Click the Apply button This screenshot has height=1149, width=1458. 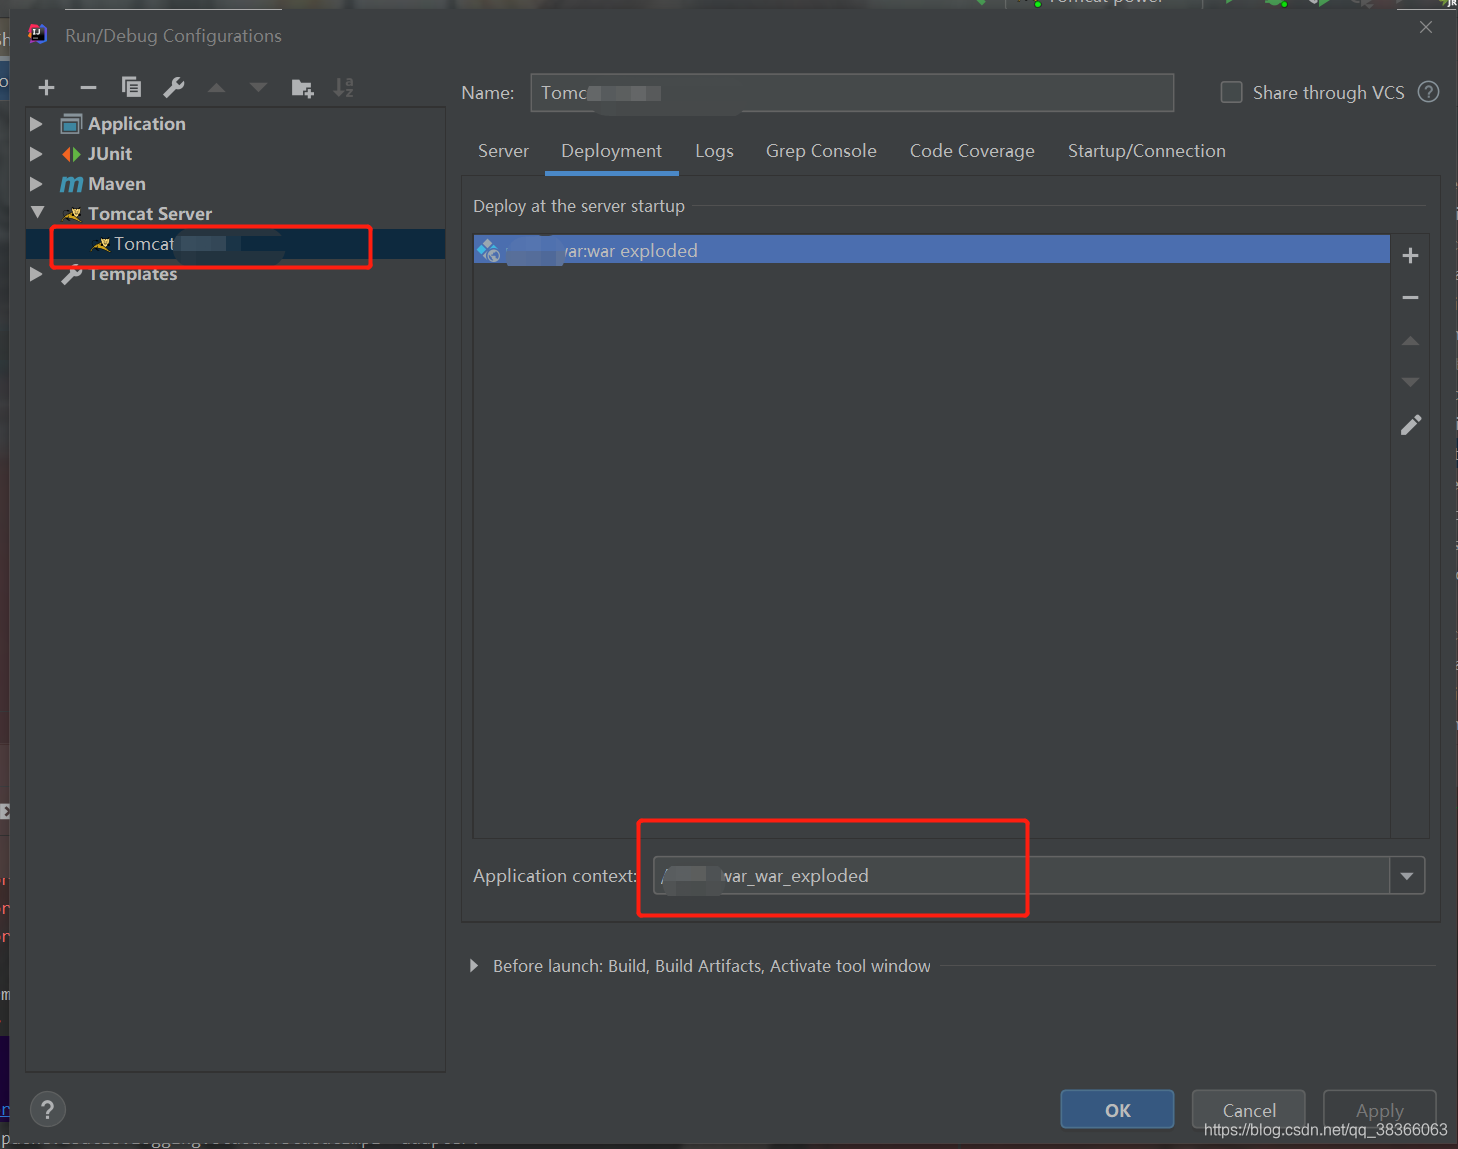point(1380,1109)
